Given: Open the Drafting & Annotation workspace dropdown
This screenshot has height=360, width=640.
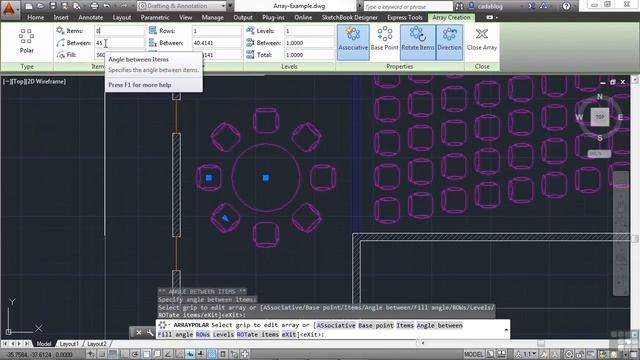Looking at the screenshot, I should pyautogui.click(x=182, y=6).
